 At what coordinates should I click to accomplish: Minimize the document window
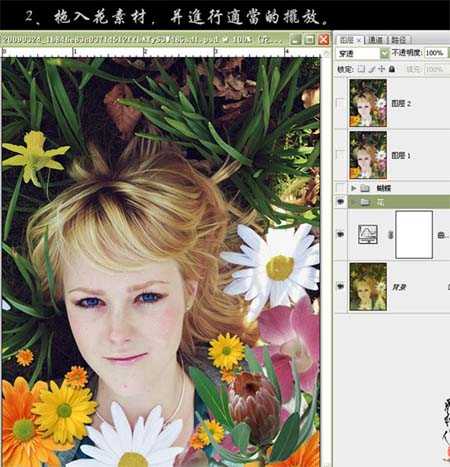pos(295,40)
